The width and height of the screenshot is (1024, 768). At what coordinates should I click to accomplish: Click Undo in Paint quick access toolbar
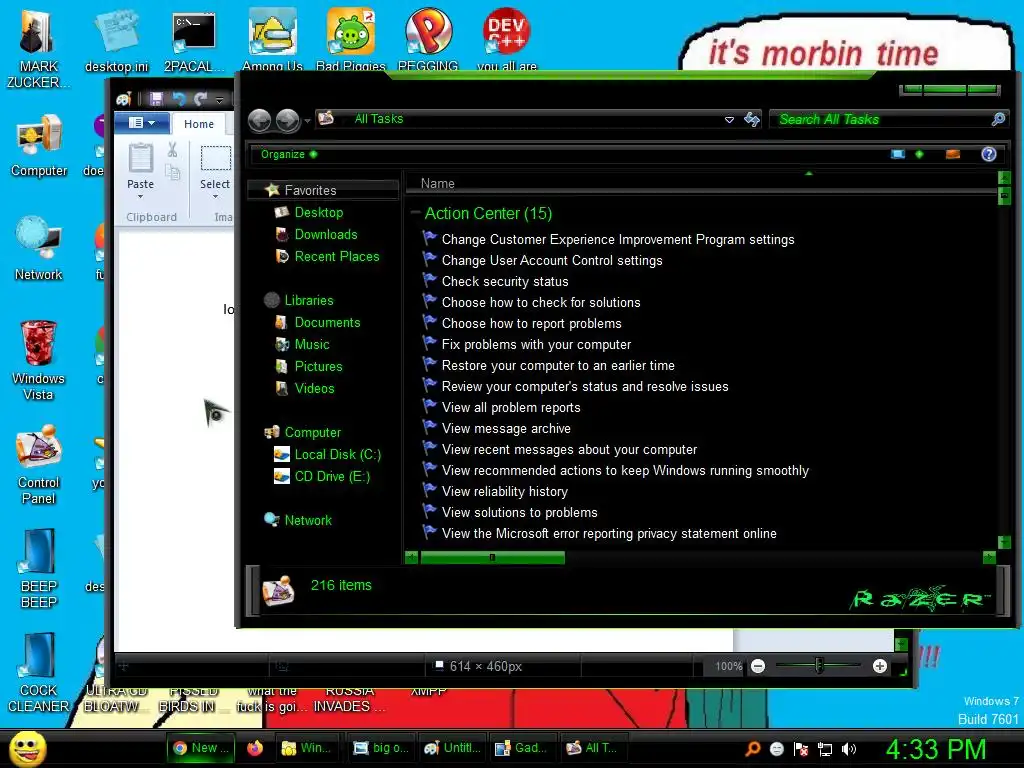(x=178, y=99)
